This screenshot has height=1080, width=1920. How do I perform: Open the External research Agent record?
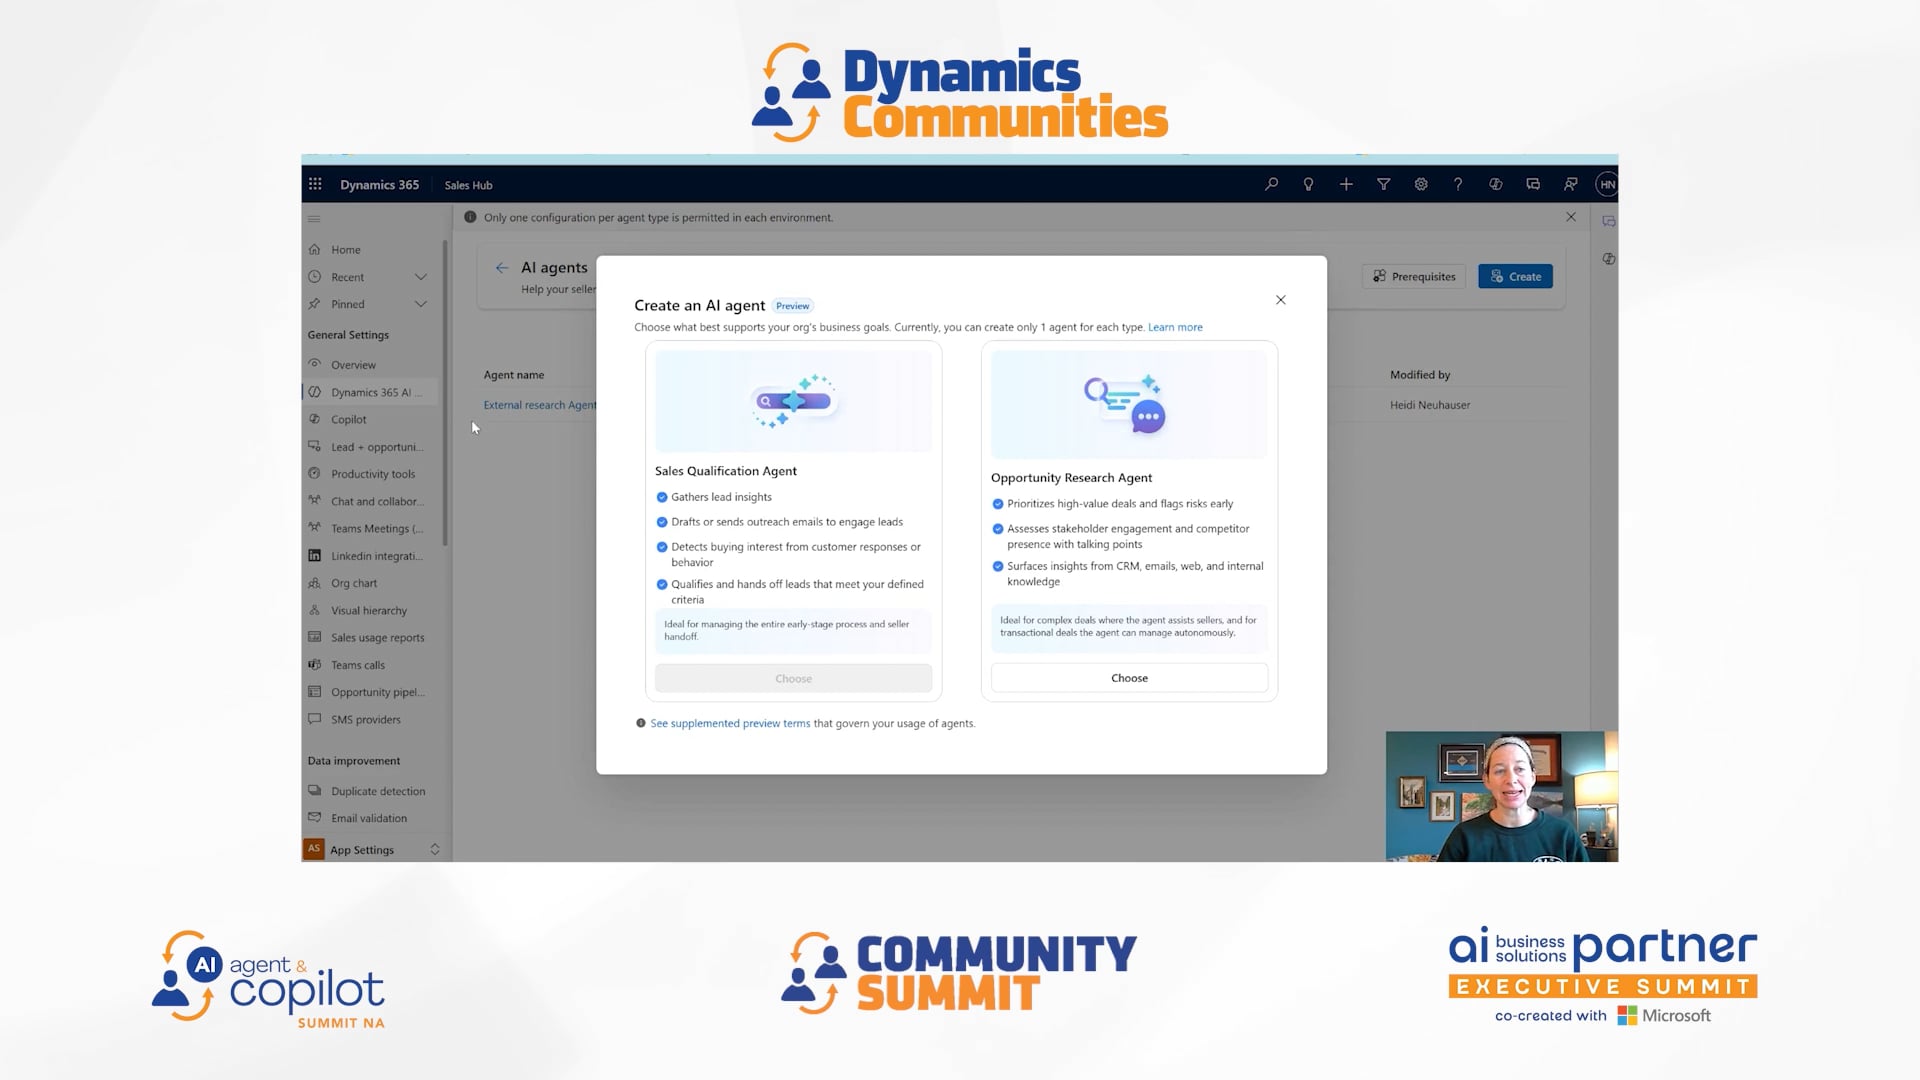pyautogui.click(x=540, y=405)
